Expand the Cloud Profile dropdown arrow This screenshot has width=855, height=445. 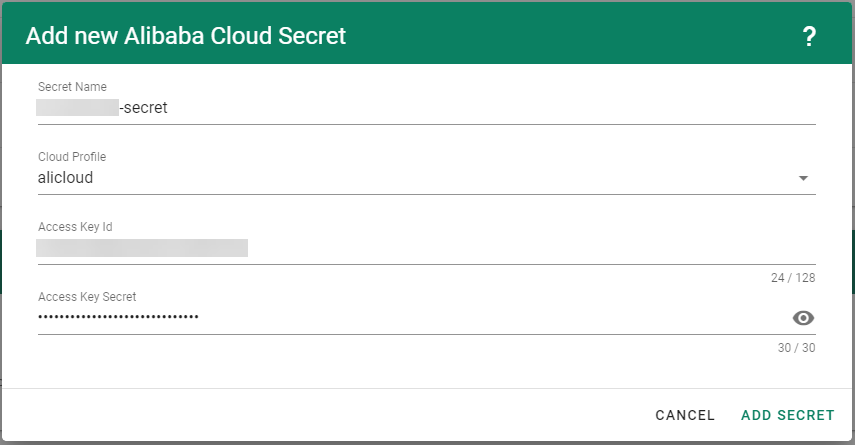tap(803, 179)
